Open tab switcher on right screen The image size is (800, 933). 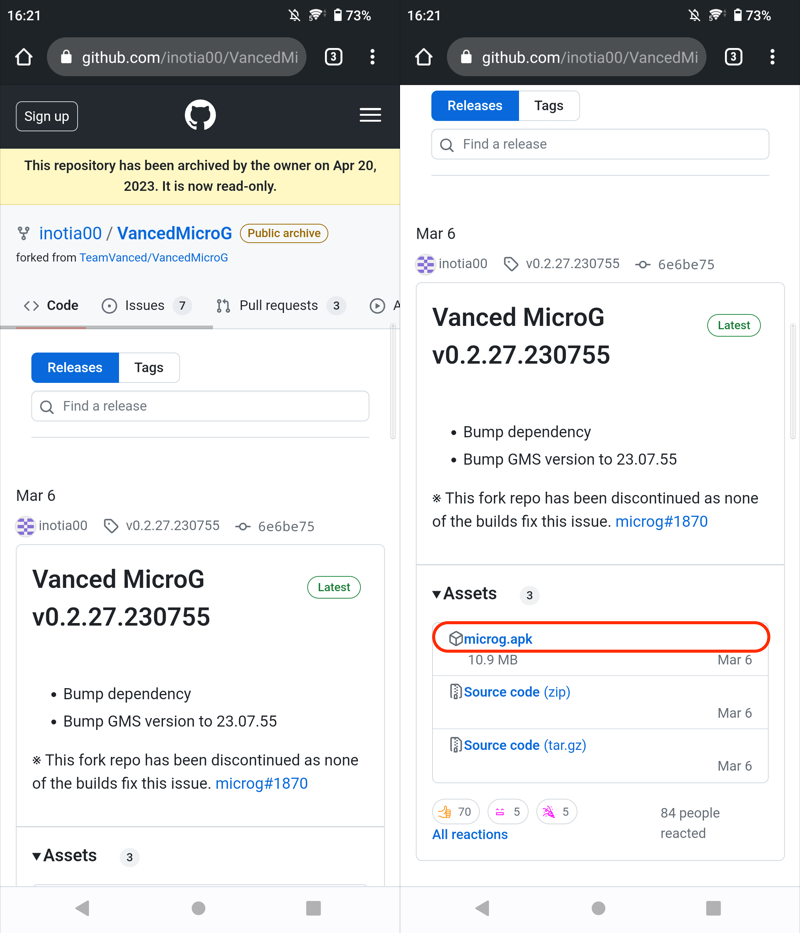[733, 57]
